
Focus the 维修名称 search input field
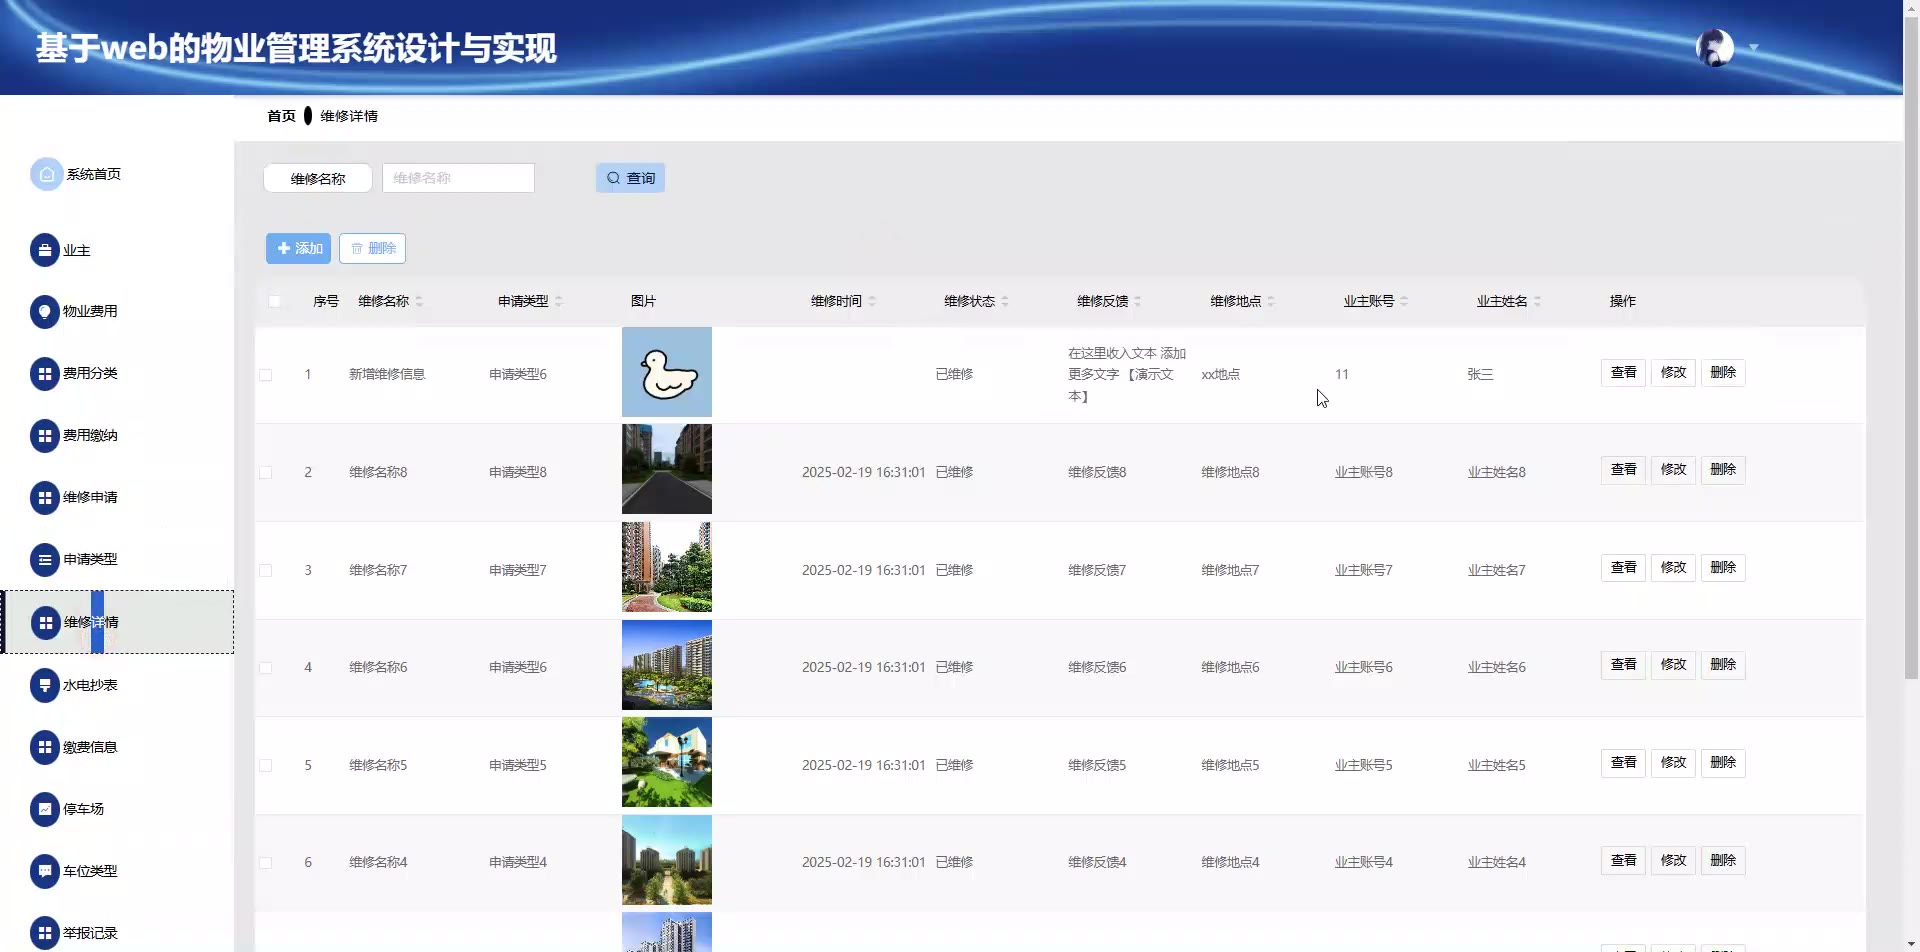[458, 178]
